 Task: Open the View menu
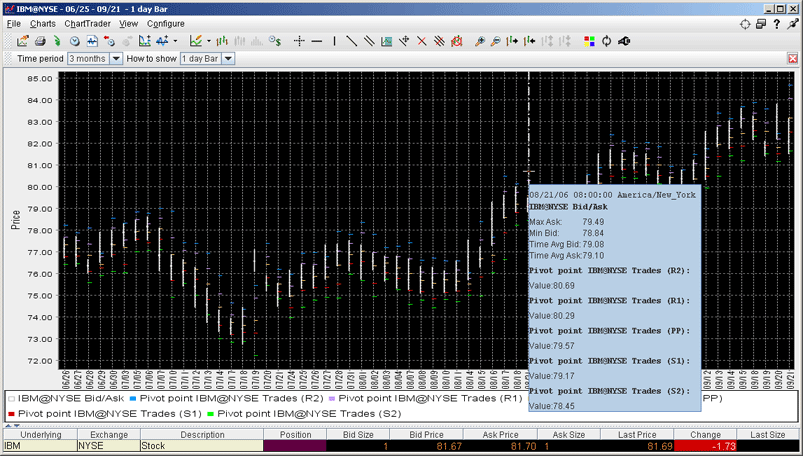pyautogui.click(x=129, y=24)
